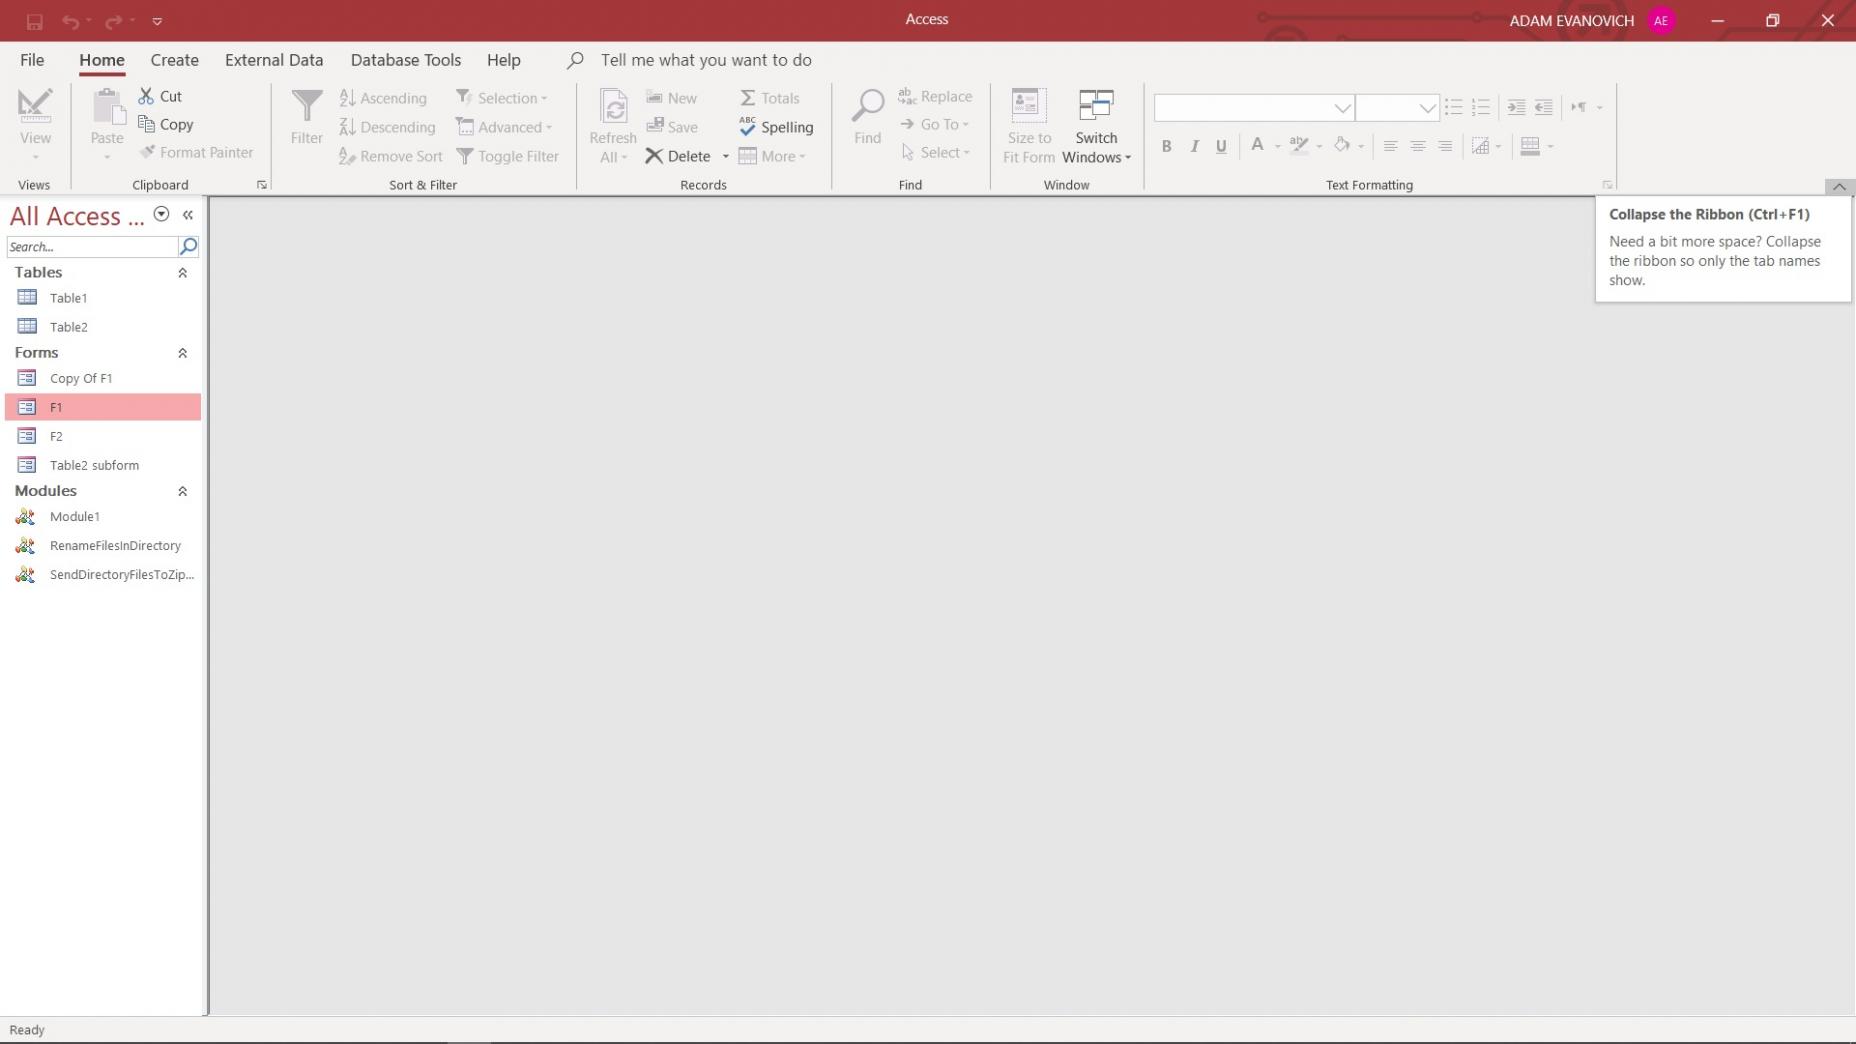1856x1044 pixels.
Task: Collapse the ribbon with the up chevron
Action: click(1839, 187)
